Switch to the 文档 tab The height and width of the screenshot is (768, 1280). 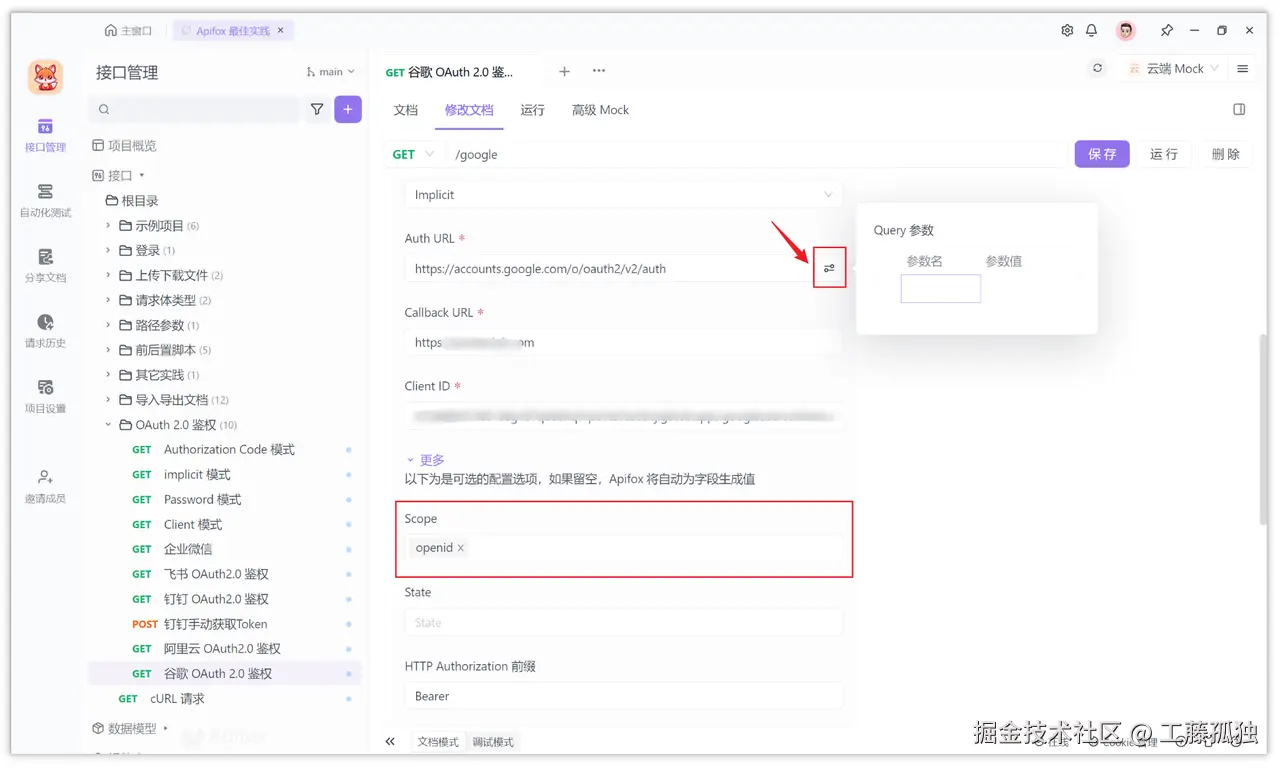(405, 110)
